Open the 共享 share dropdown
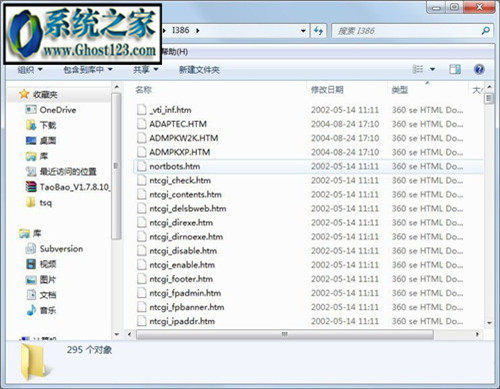The width and height of the screenshot is (500, 389). coord(145,70)
